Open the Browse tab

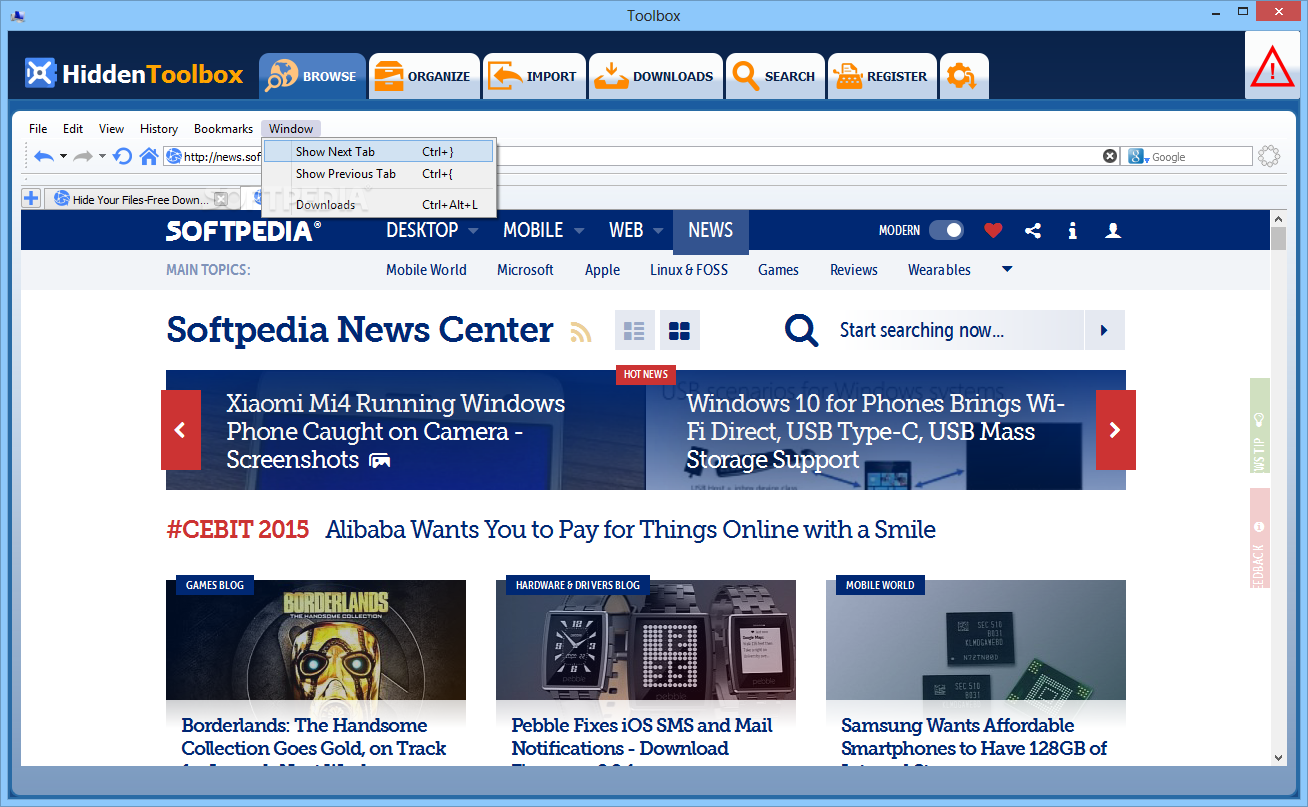tap(310, 76)
